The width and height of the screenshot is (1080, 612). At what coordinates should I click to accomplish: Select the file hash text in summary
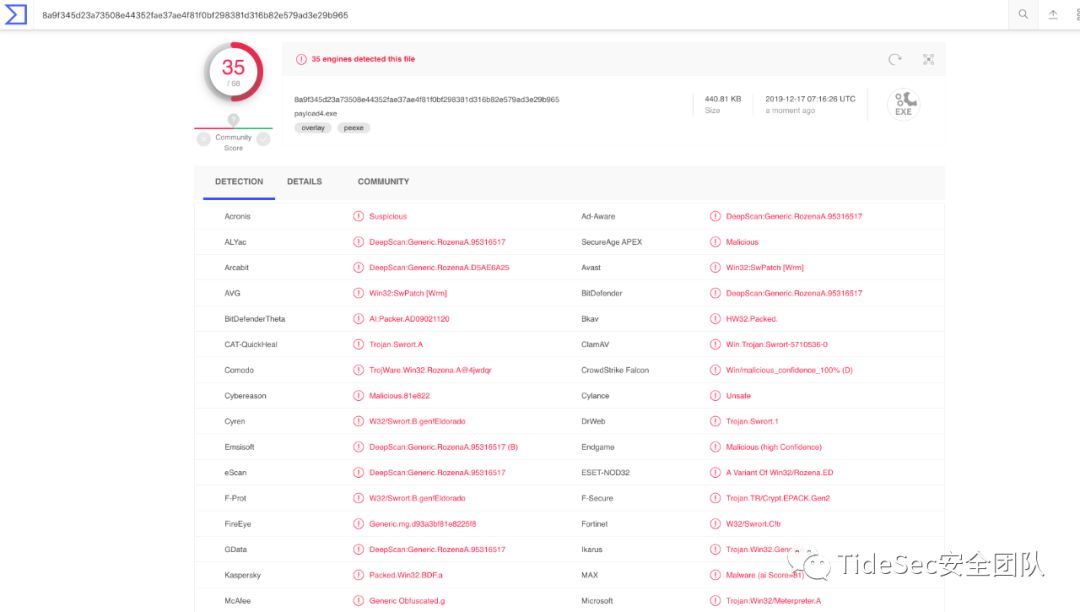coord(426,99)
